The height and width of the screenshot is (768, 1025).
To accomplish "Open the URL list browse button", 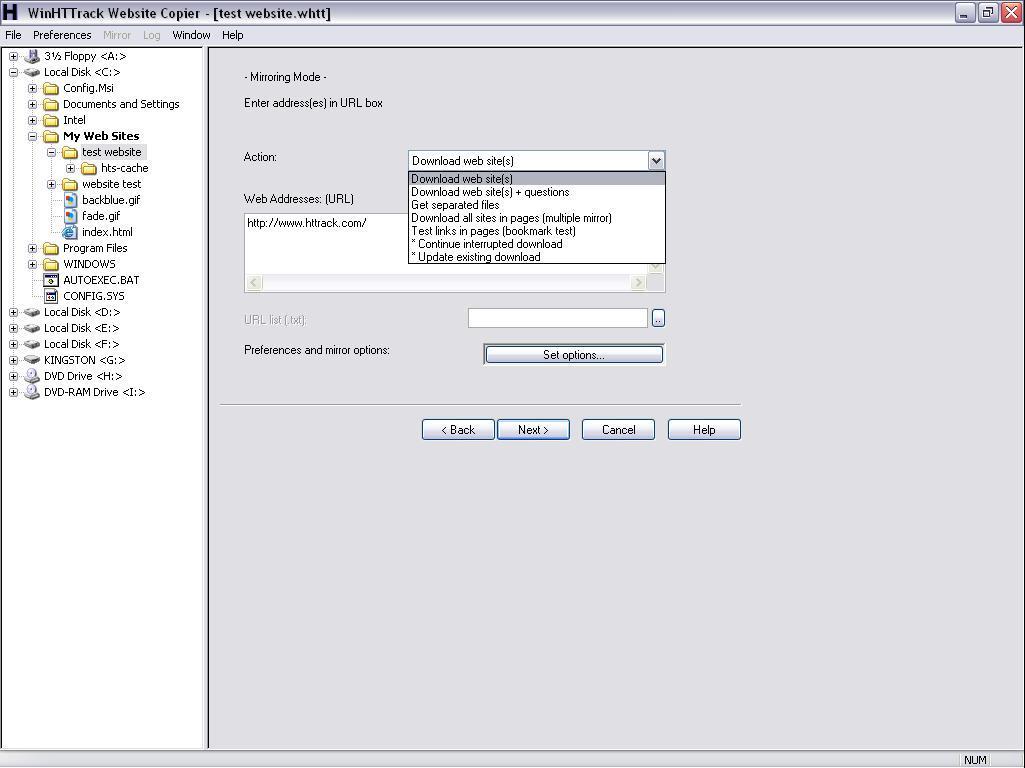I will (658, 318).
